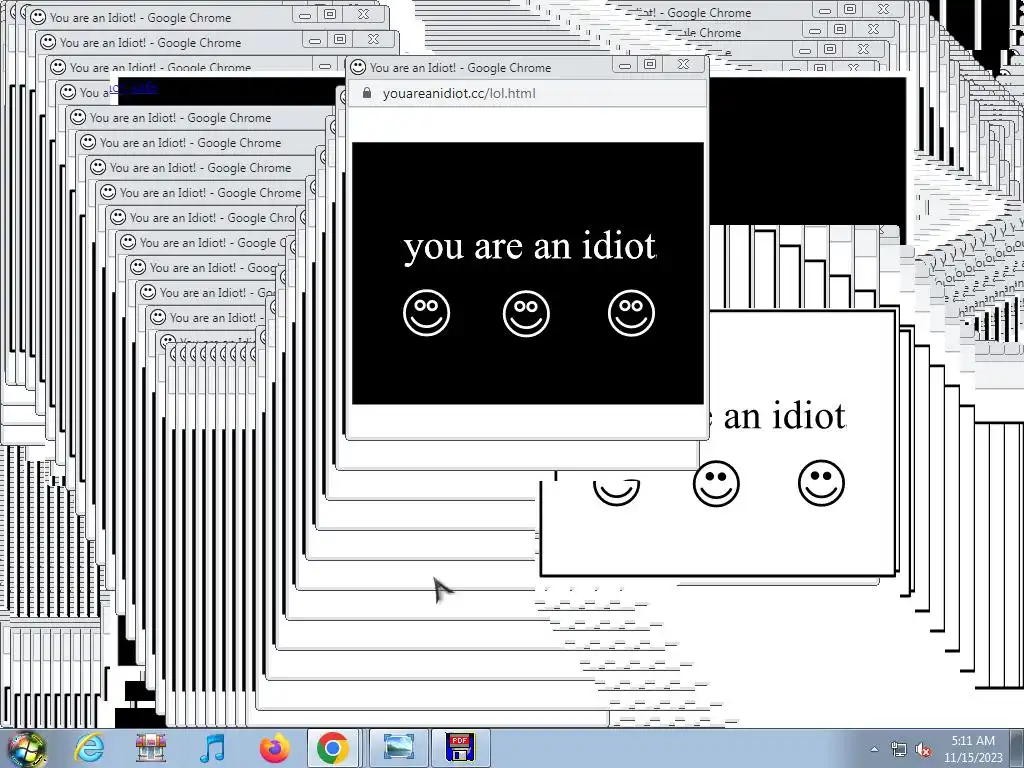Click the middle smiley on the black page

(x=526, y=313)
